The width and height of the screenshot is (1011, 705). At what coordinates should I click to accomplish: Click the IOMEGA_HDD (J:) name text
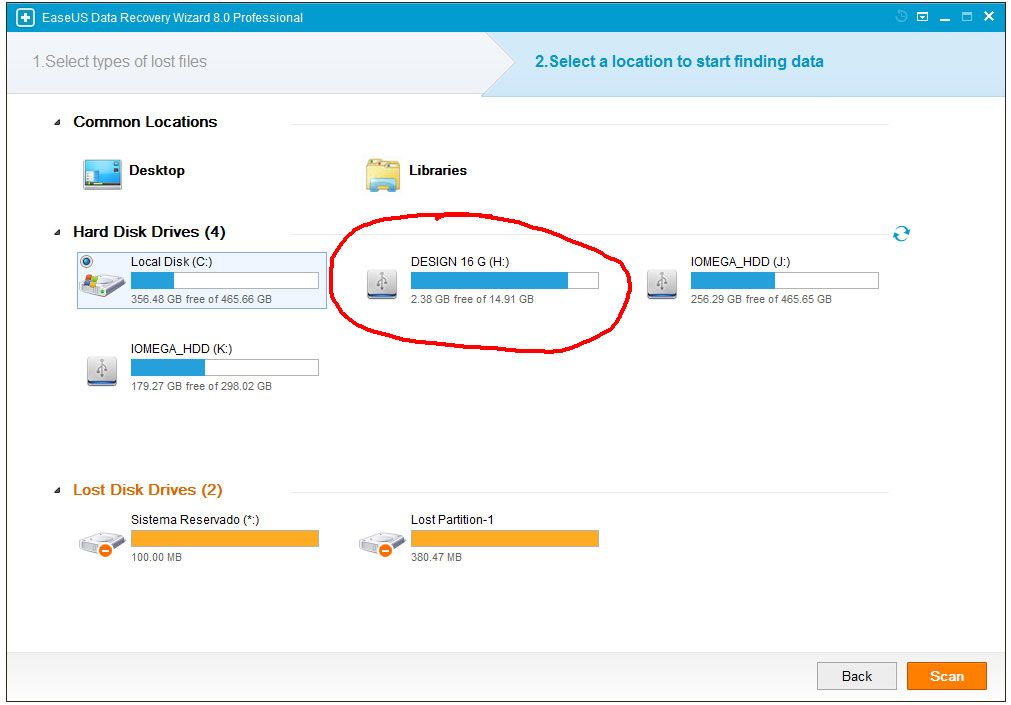740,262
